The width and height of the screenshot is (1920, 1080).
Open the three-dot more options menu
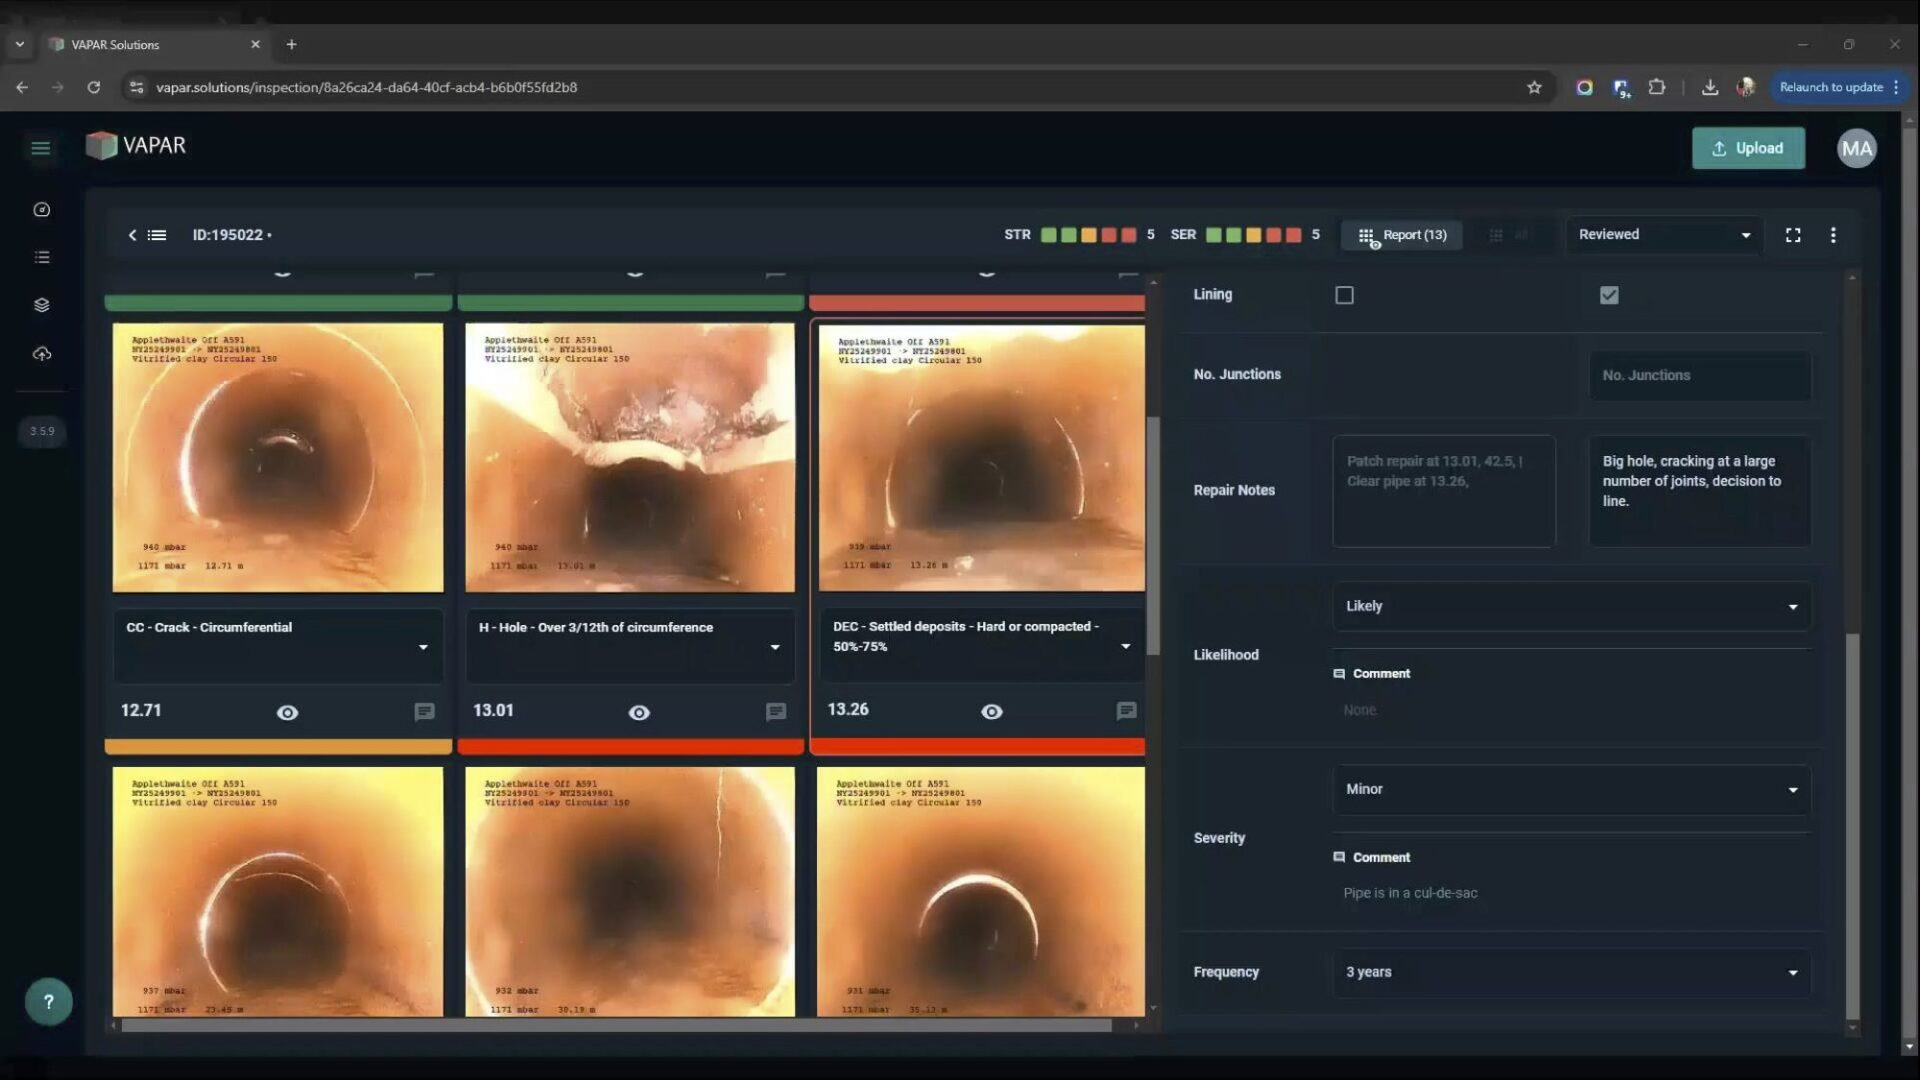[x=1833, y=235]
